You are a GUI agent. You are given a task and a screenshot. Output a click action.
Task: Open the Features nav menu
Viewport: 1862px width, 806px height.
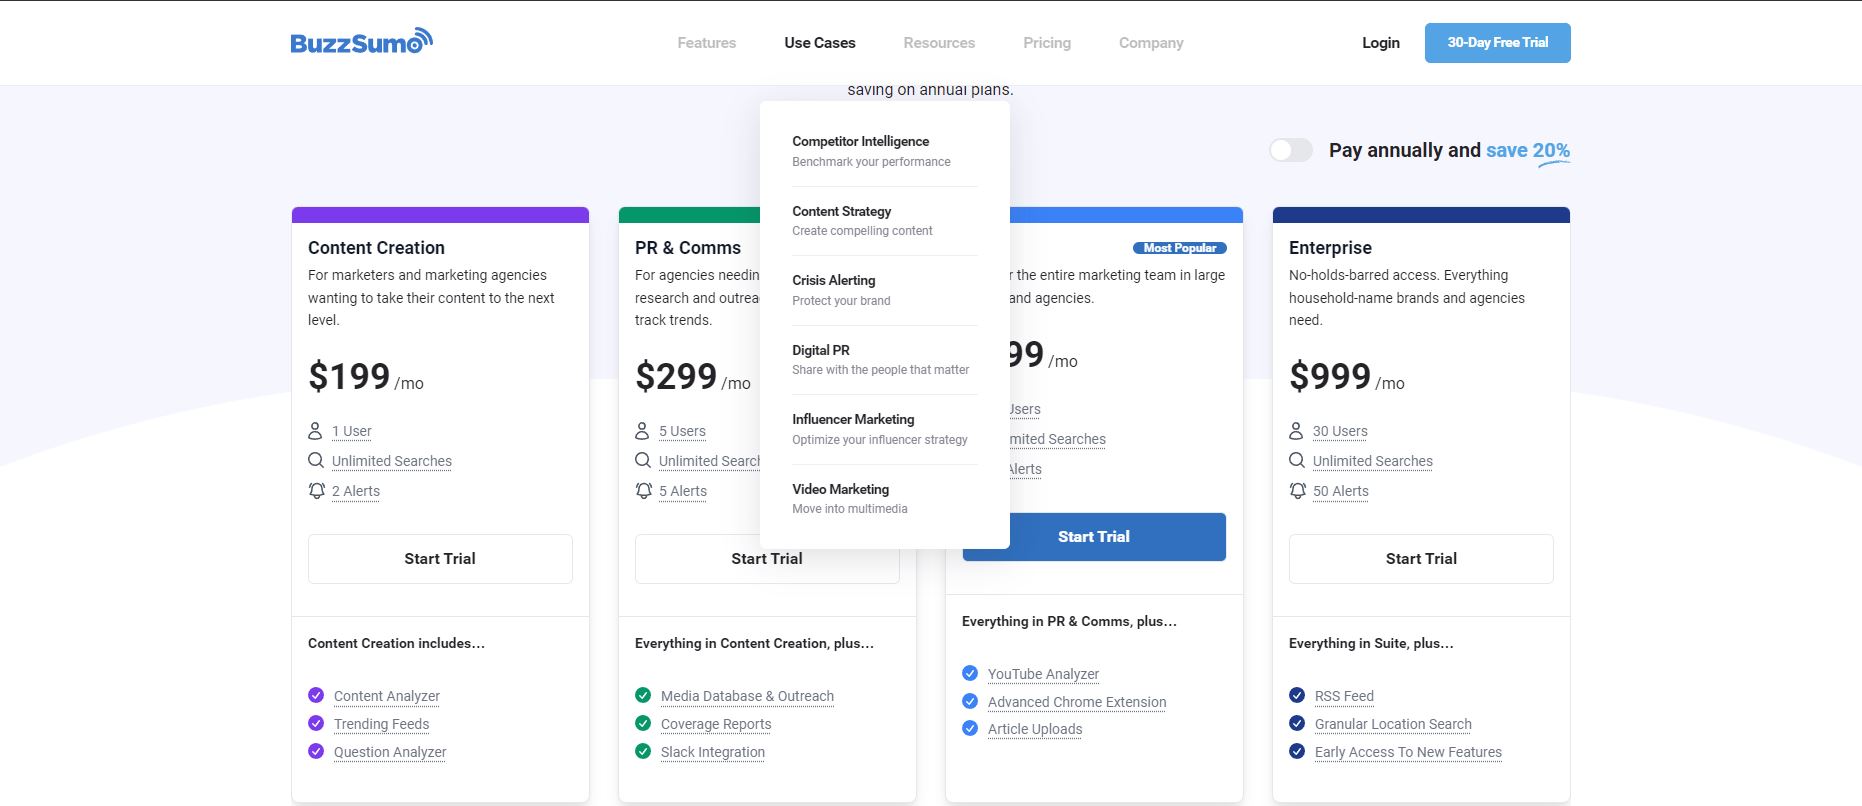706,43
